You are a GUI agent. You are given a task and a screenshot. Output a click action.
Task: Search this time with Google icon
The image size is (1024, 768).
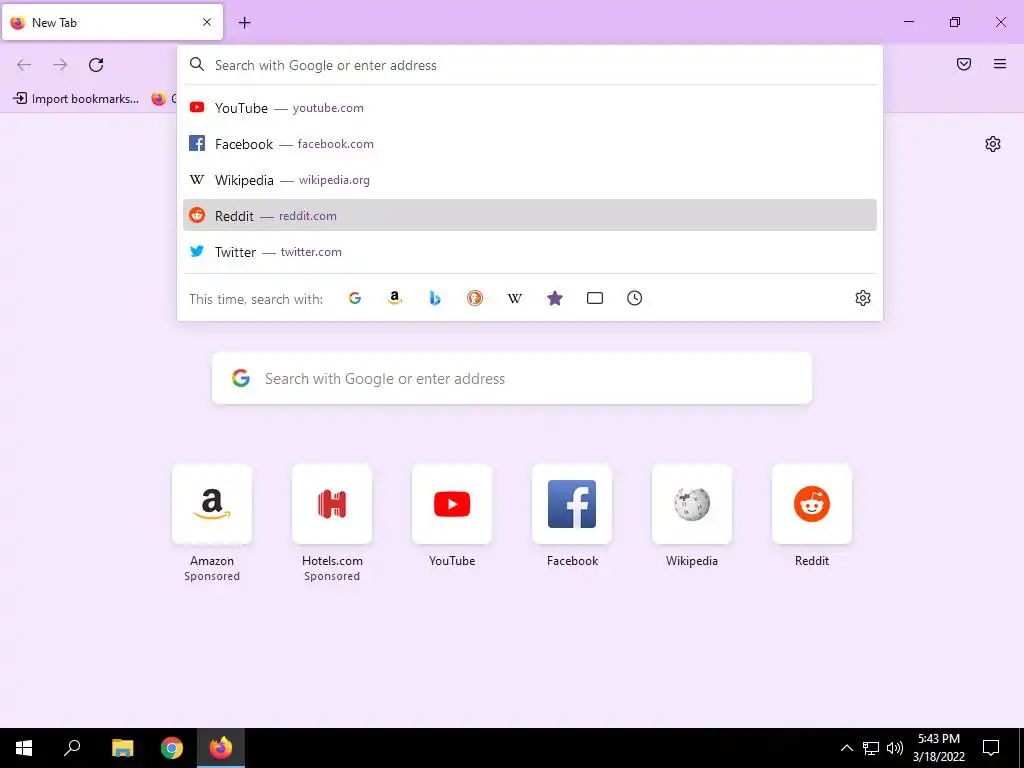click(355, 298)
